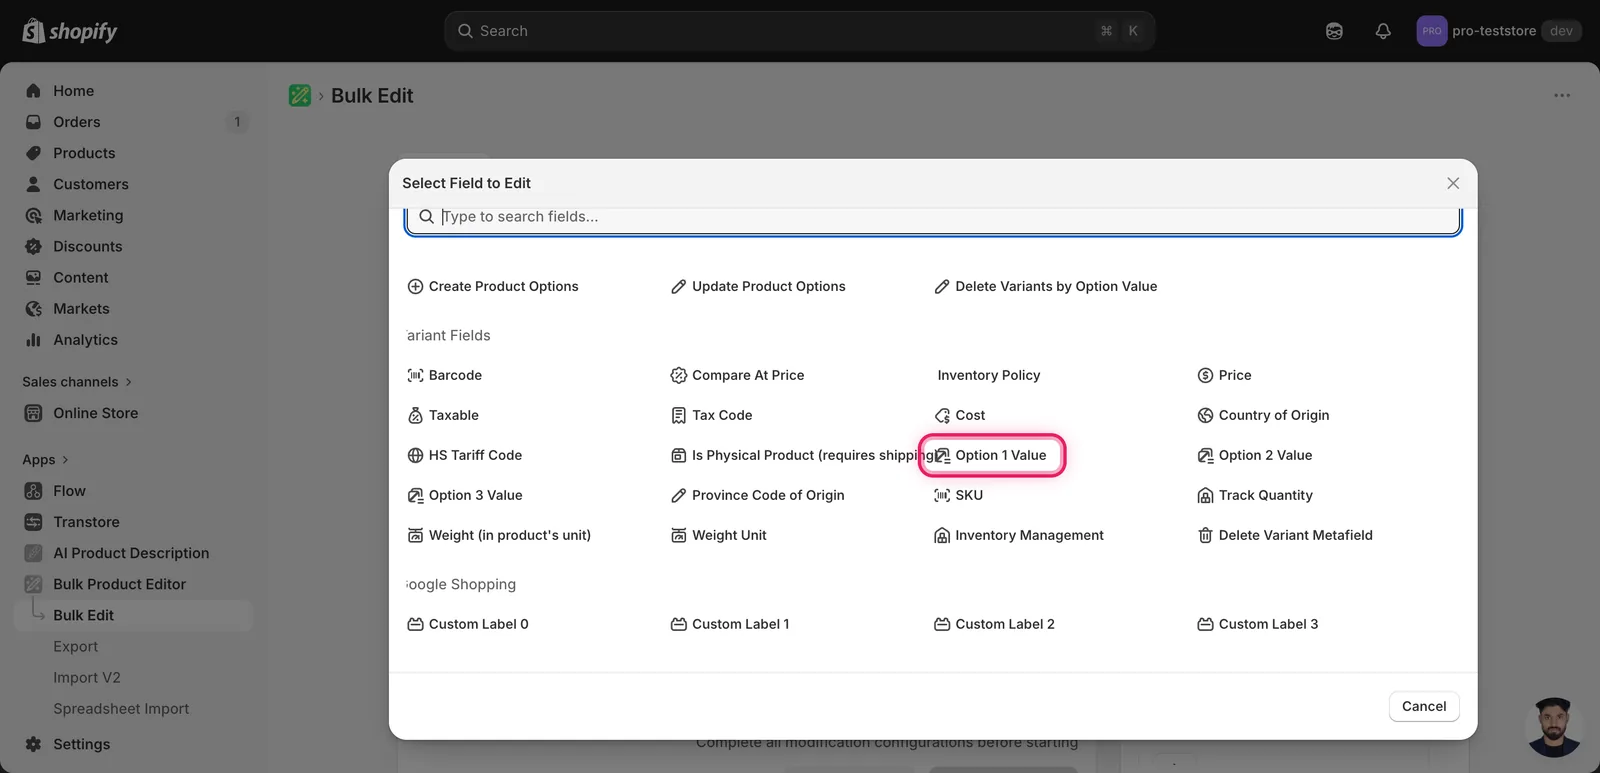Open Spreadsheet Import in sidebar
This screenshot has height=773, width=1600.
point(121,709)
